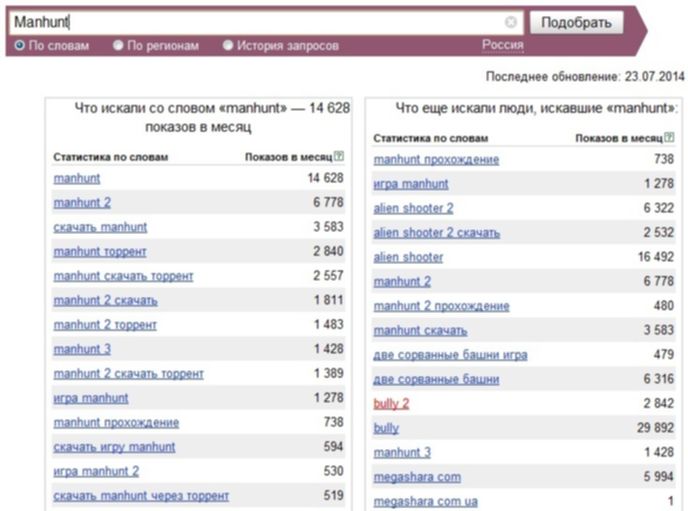The image size is (688, 511).
Task: Open the 'manhunt скачать' link in right table
Action: click(420, 330)
